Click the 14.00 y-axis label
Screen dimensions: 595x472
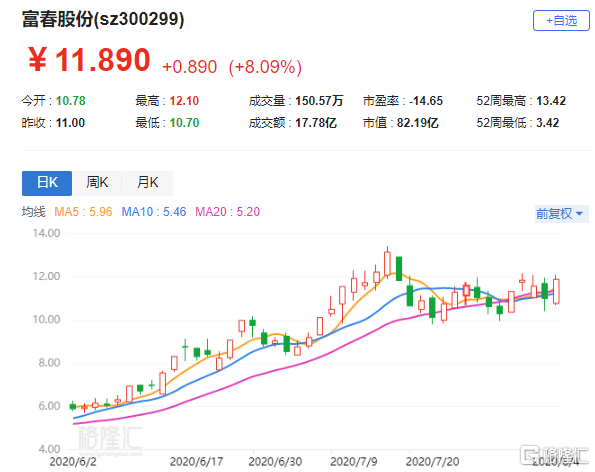[x=46, y=233]
